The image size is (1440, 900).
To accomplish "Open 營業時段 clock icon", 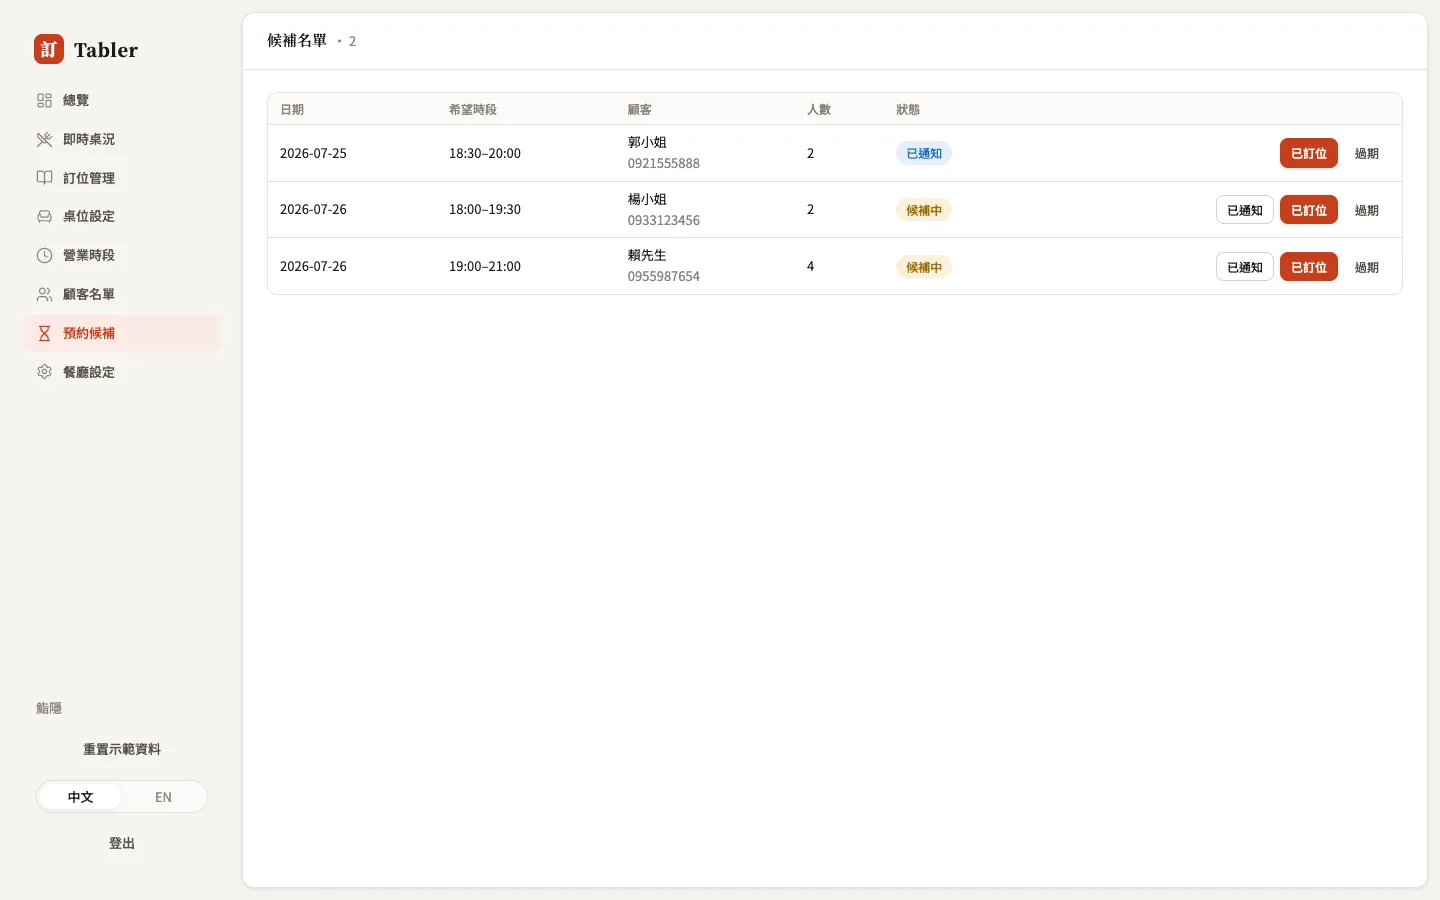I will point(44,255).
